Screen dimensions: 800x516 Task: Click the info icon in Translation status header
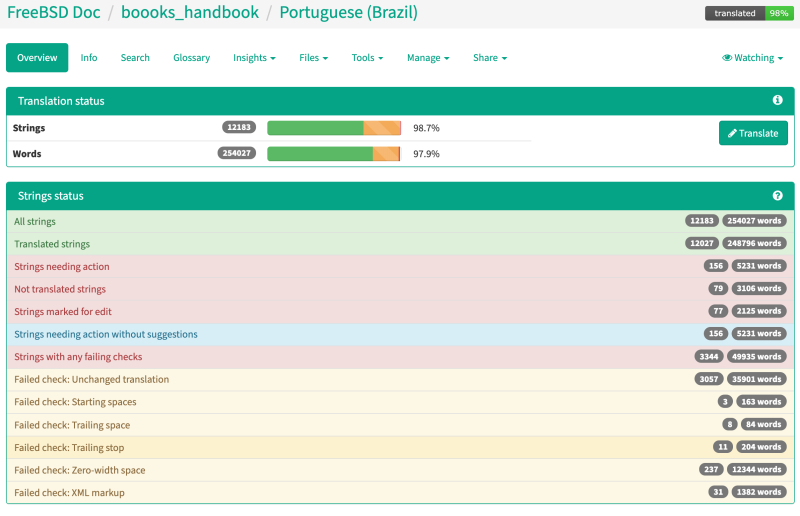pyautogui.click(x=777, y=100)
